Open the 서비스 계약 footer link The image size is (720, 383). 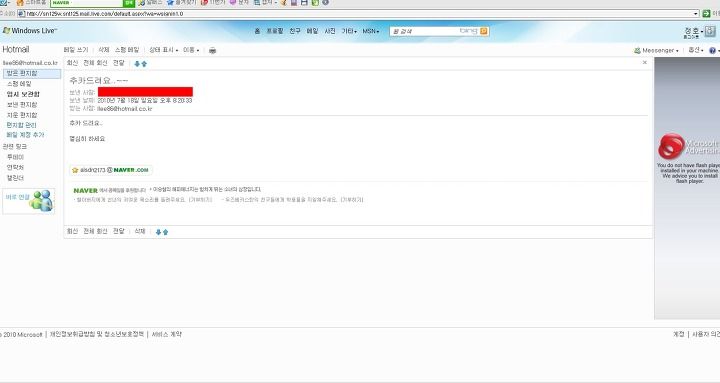167,334
